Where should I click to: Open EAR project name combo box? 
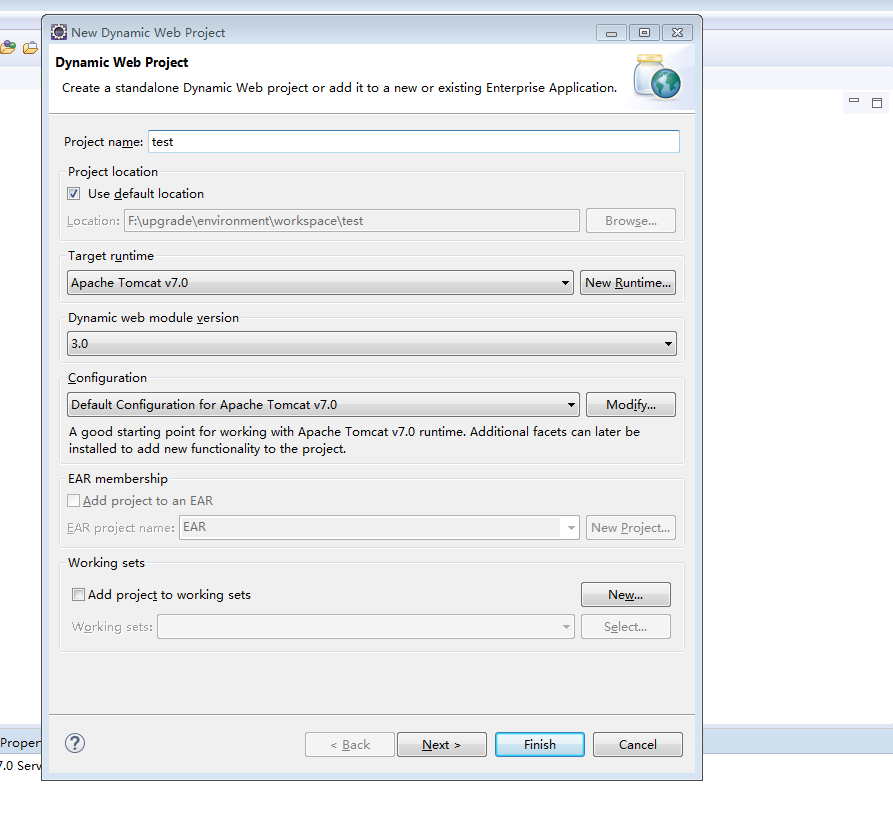(x=379, y=527)
